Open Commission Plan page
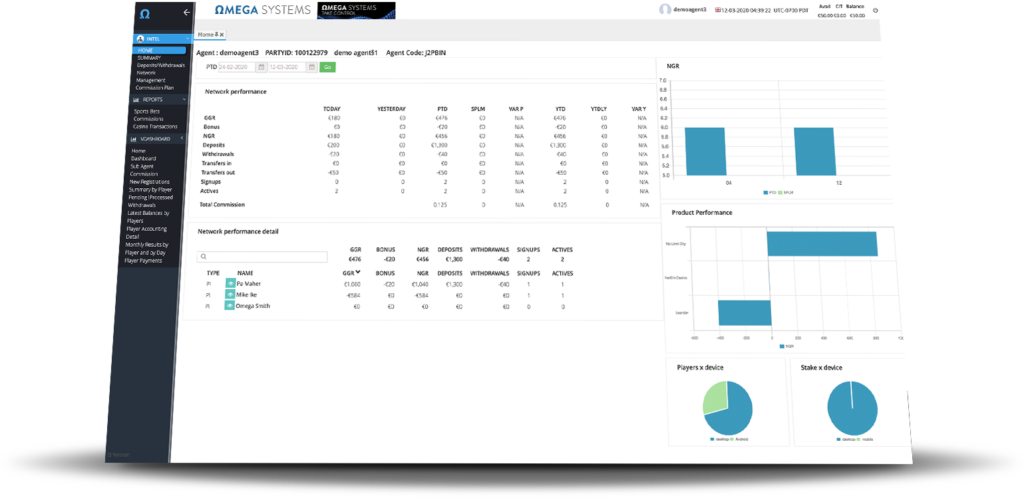The width and height of the screenshot is (1024, 498). coord(155,87)
